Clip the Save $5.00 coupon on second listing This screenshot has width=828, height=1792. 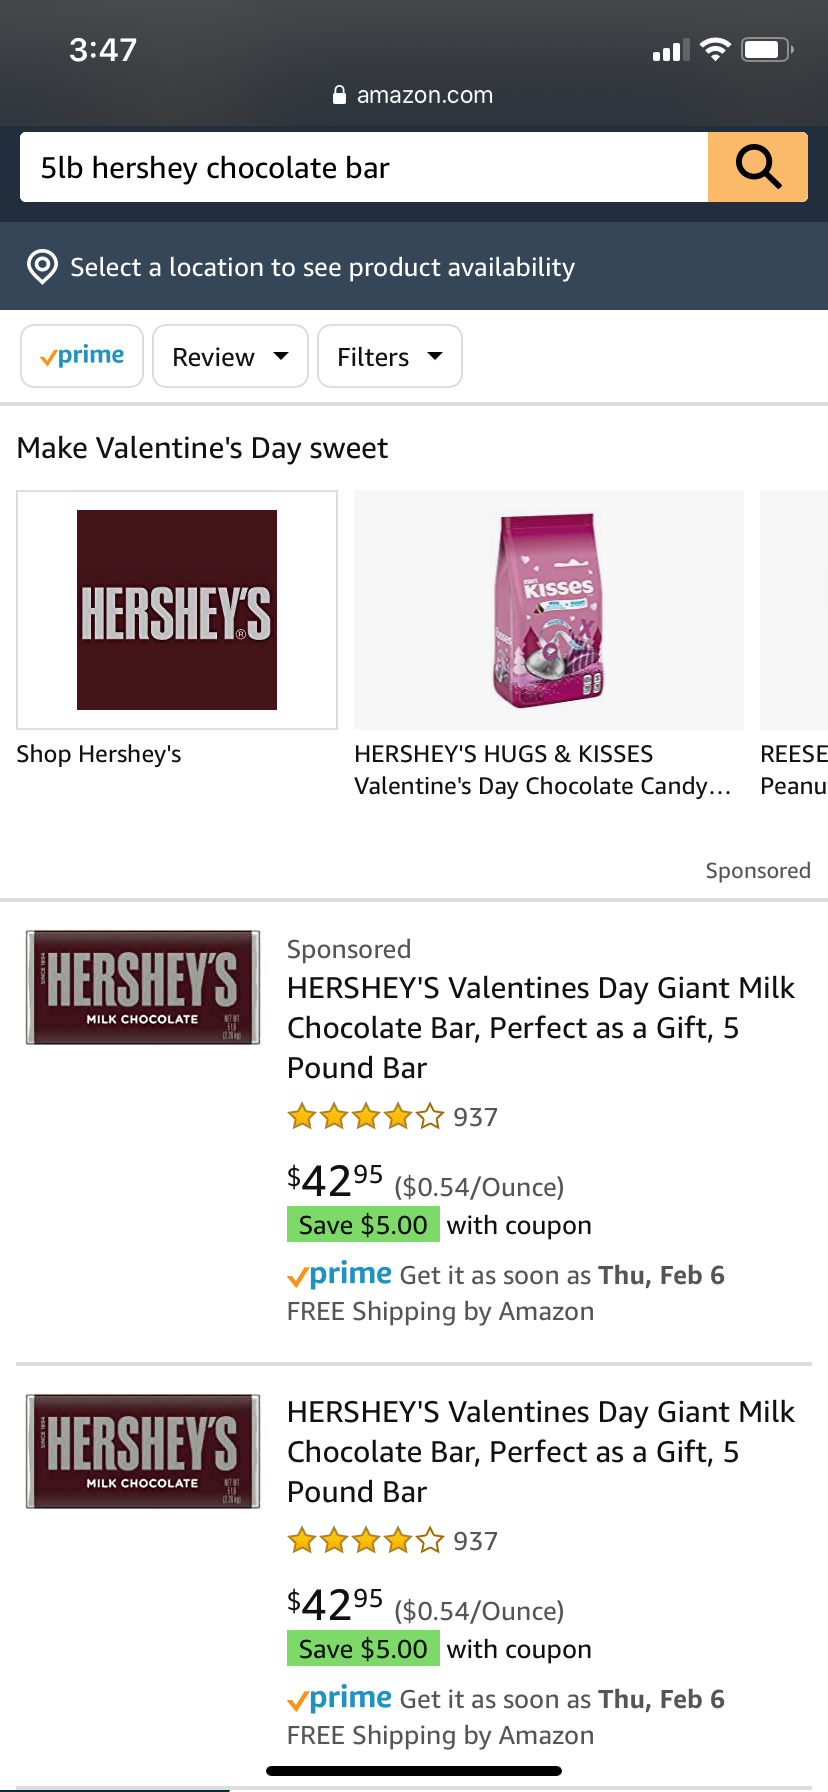(363, 1649)
